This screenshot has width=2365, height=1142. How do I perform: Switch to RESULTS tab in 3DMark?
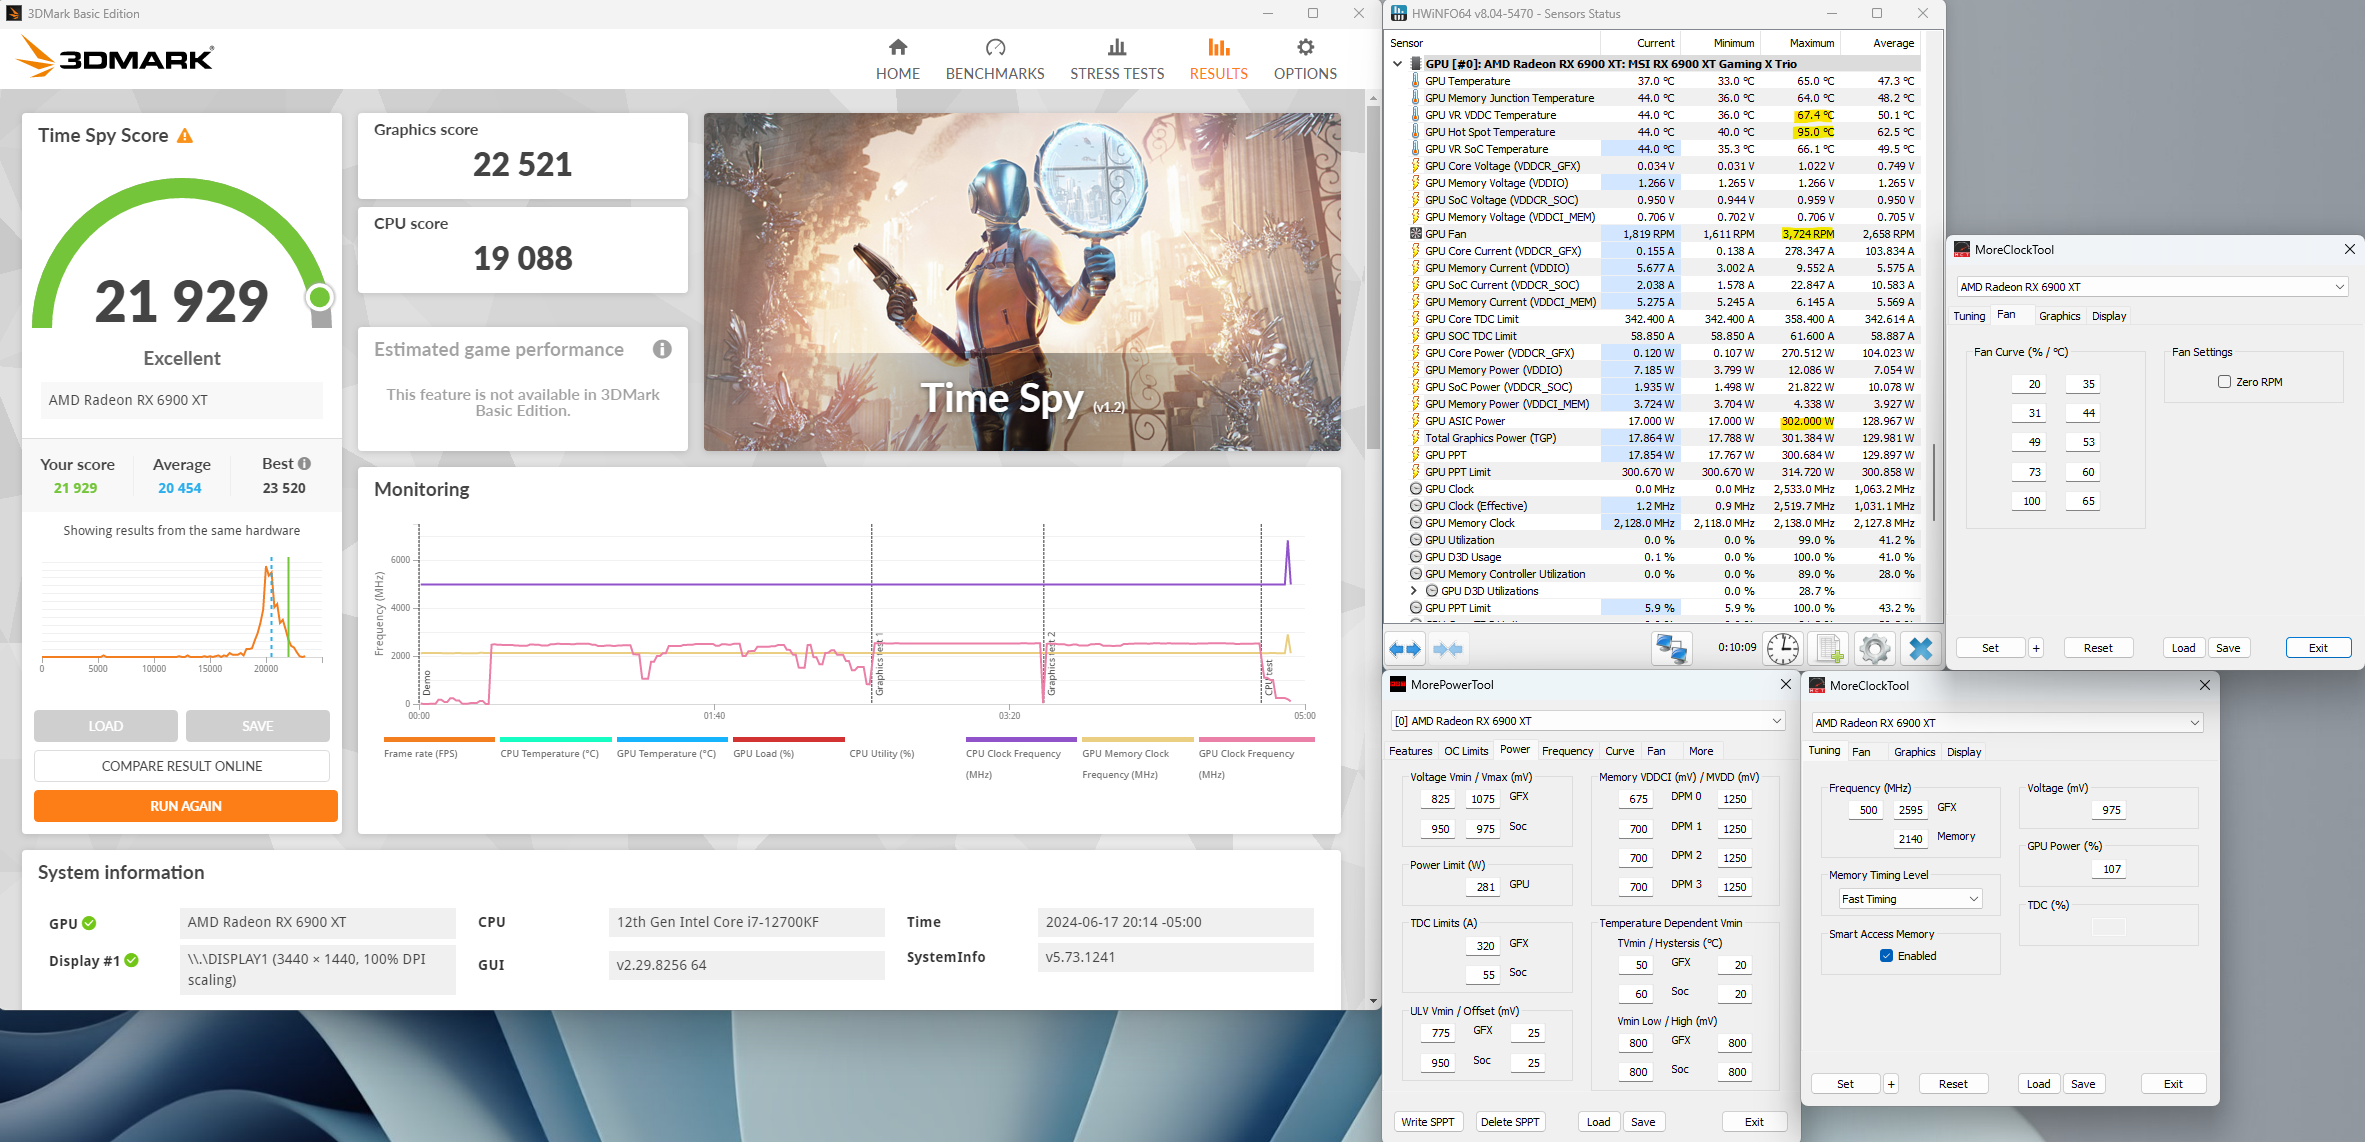(x=1218, y=60)
